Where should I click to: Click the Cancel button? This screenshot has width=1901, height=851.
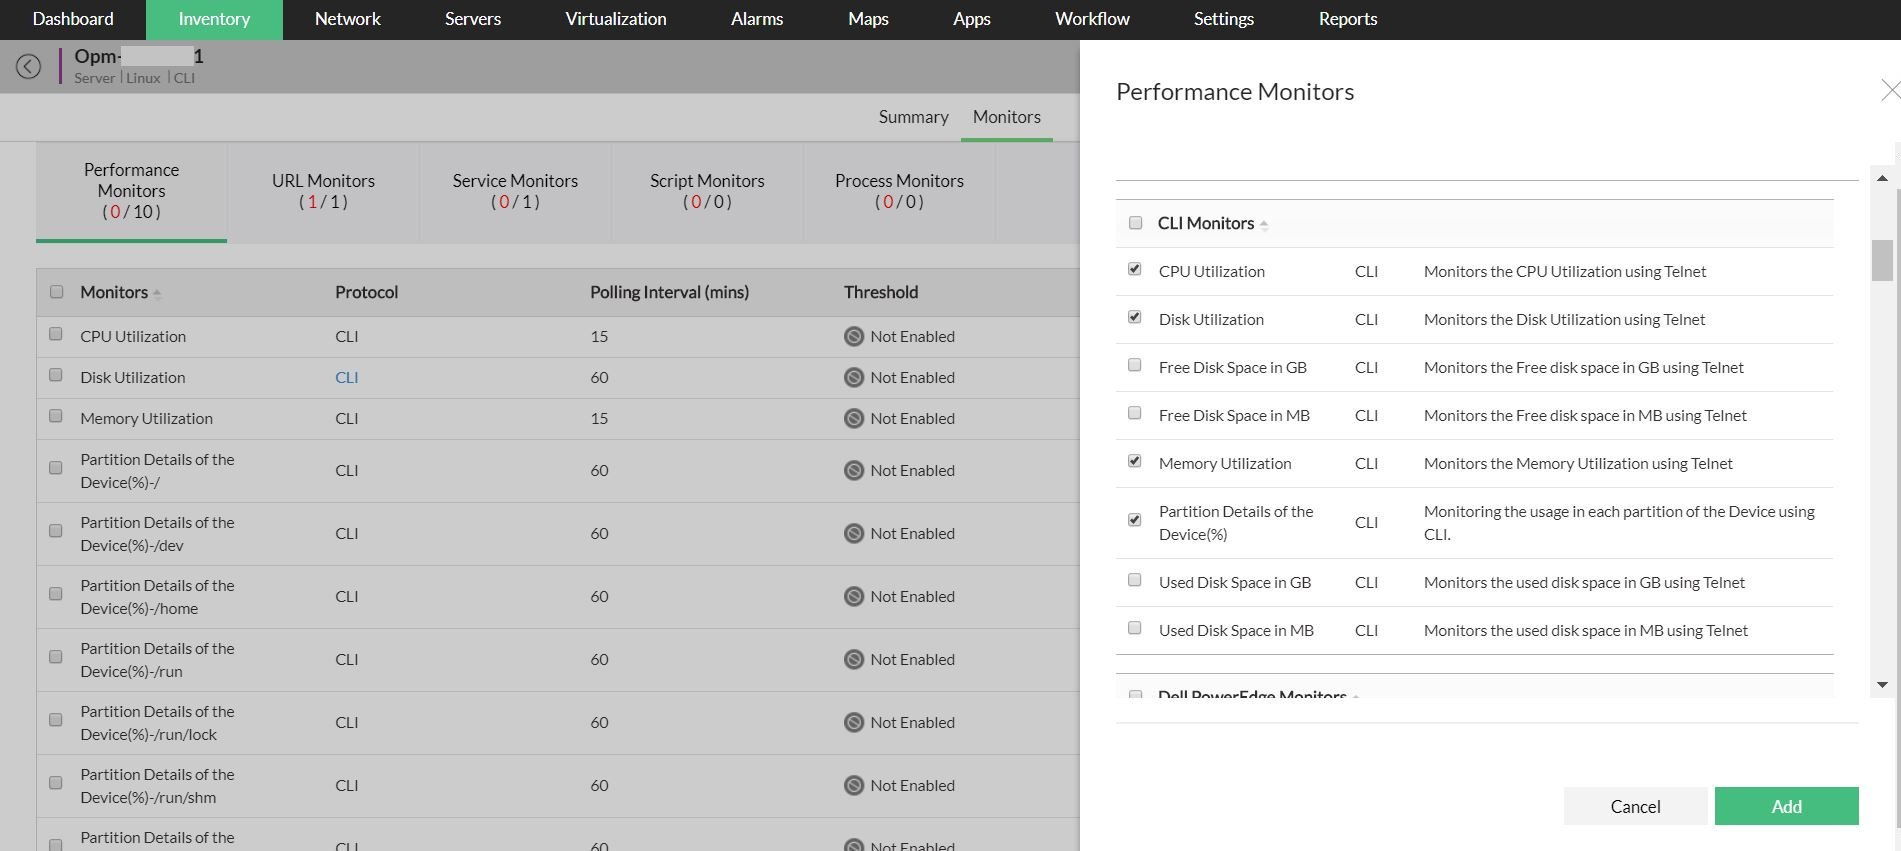[1635, 806]
